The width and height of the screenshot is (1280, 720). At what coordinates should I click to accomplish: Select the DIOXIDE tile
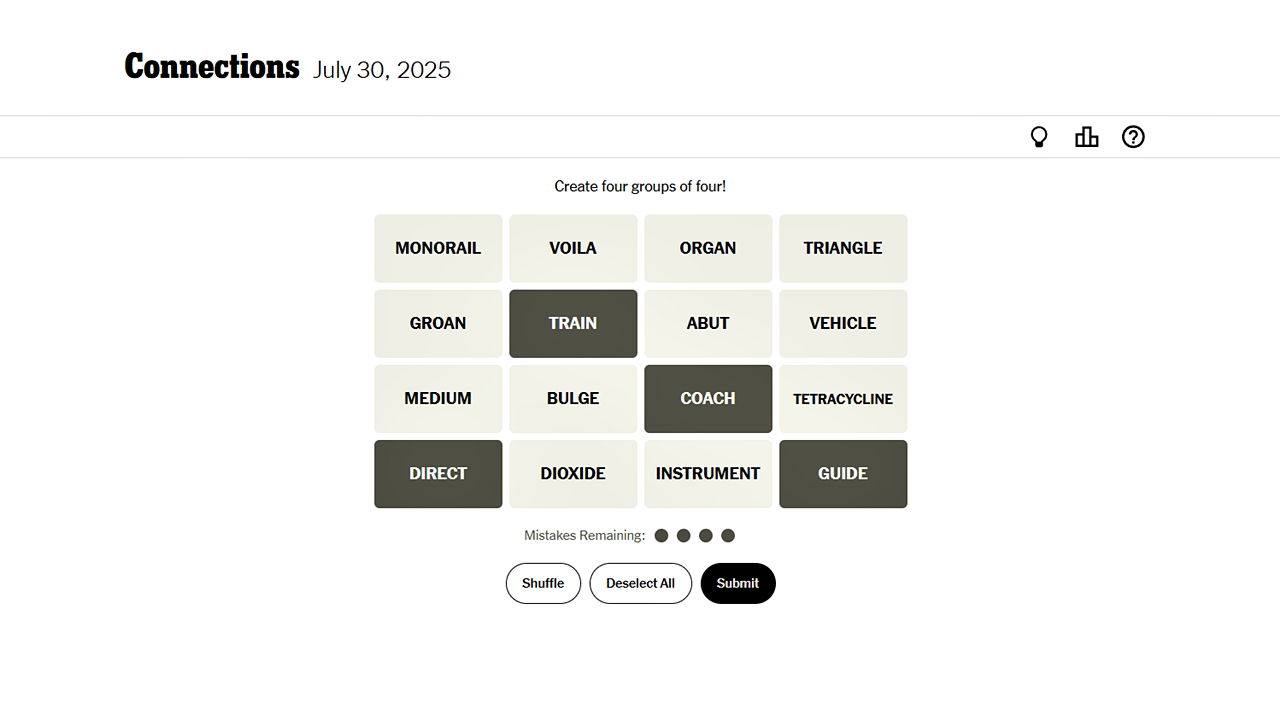click(573, 473)
